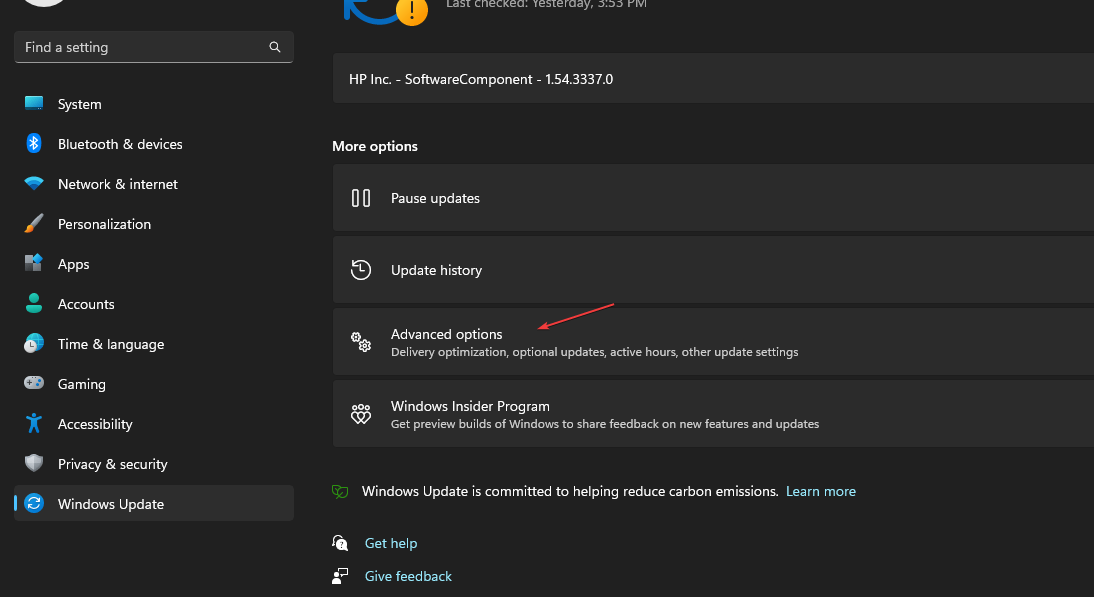Open Windows Insider Program settings
Image resolution: width=1094 pixels, height=597 pixels.
click(470, 407)
